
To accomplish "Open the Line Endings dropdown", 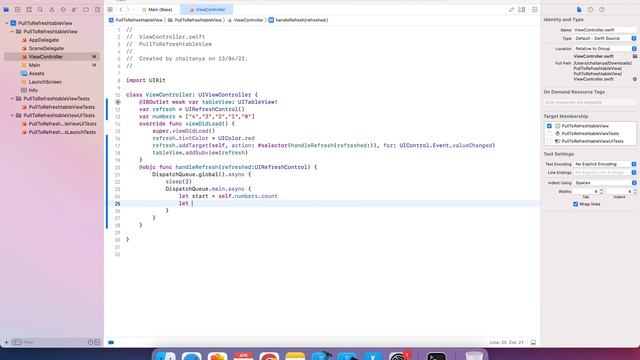I will [605, 173].
